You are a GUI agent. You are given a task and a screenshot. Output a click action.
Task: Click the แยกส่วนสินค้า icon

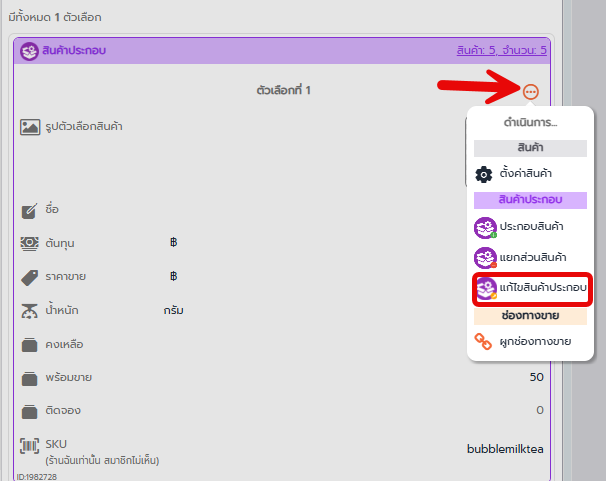coord(485,258)
